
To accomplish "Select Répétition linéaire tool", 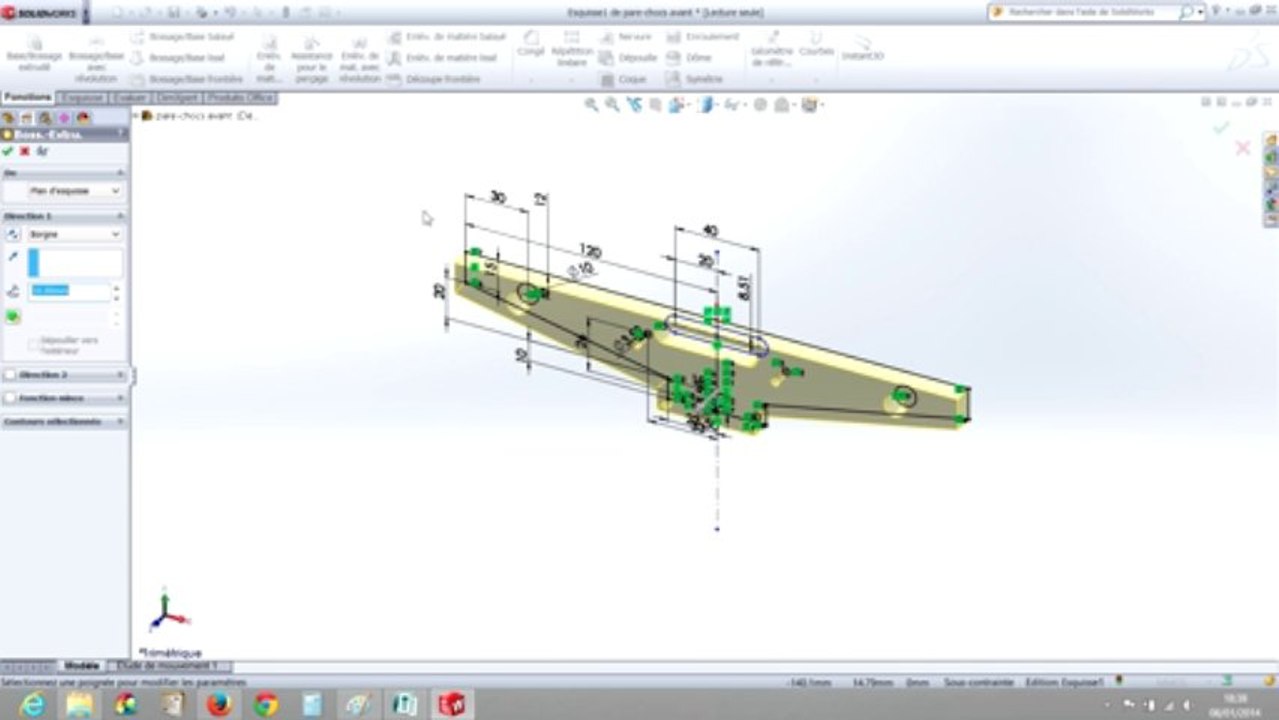I will pyautogui.click(x=572, y=47).
